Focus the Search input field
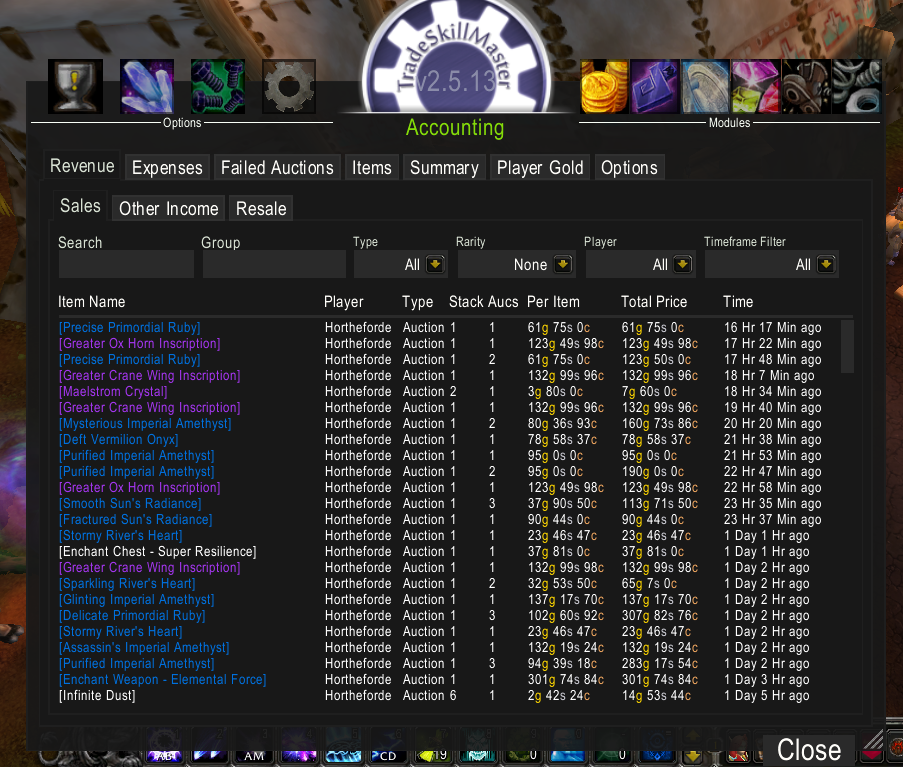This screenshot has height=767, width=903. click(x=126, y=264)
